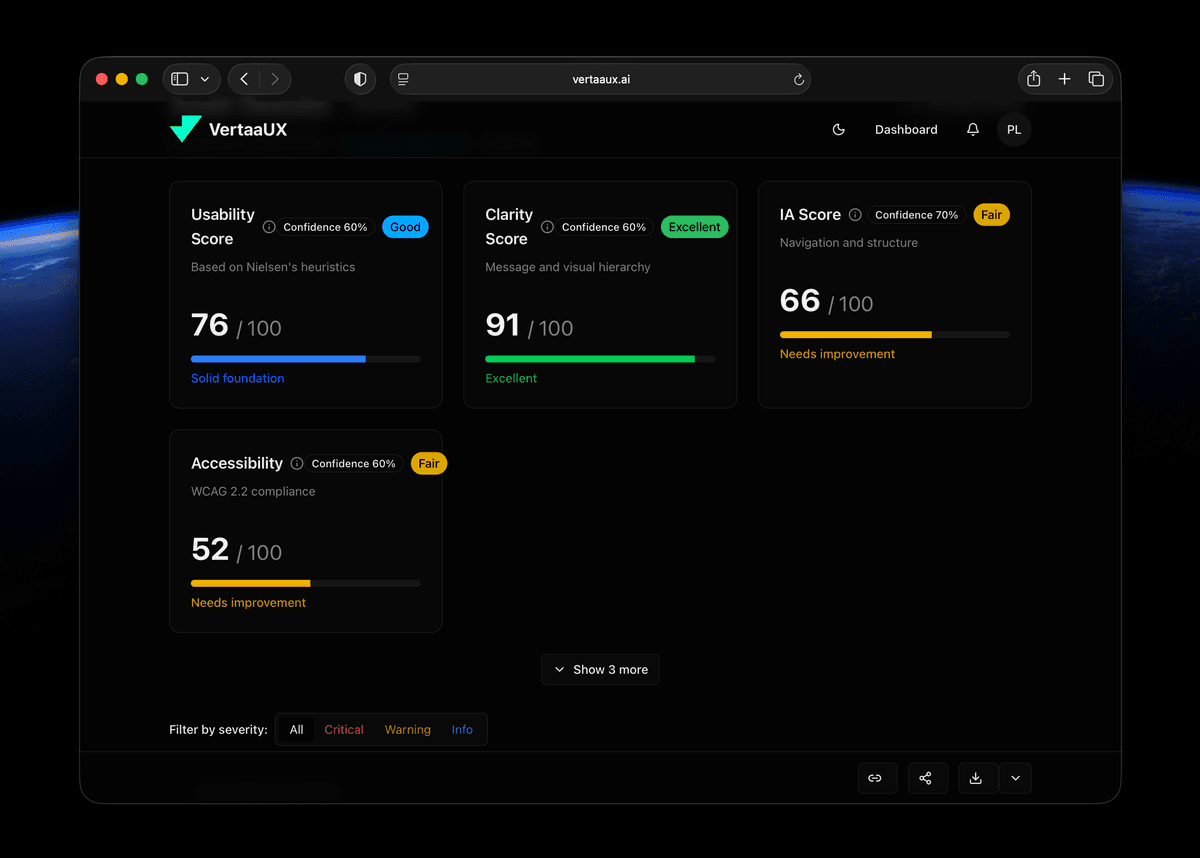Click the info icon next to IA Score
This screenshot has width=1200, height=858.
(855, 214)
